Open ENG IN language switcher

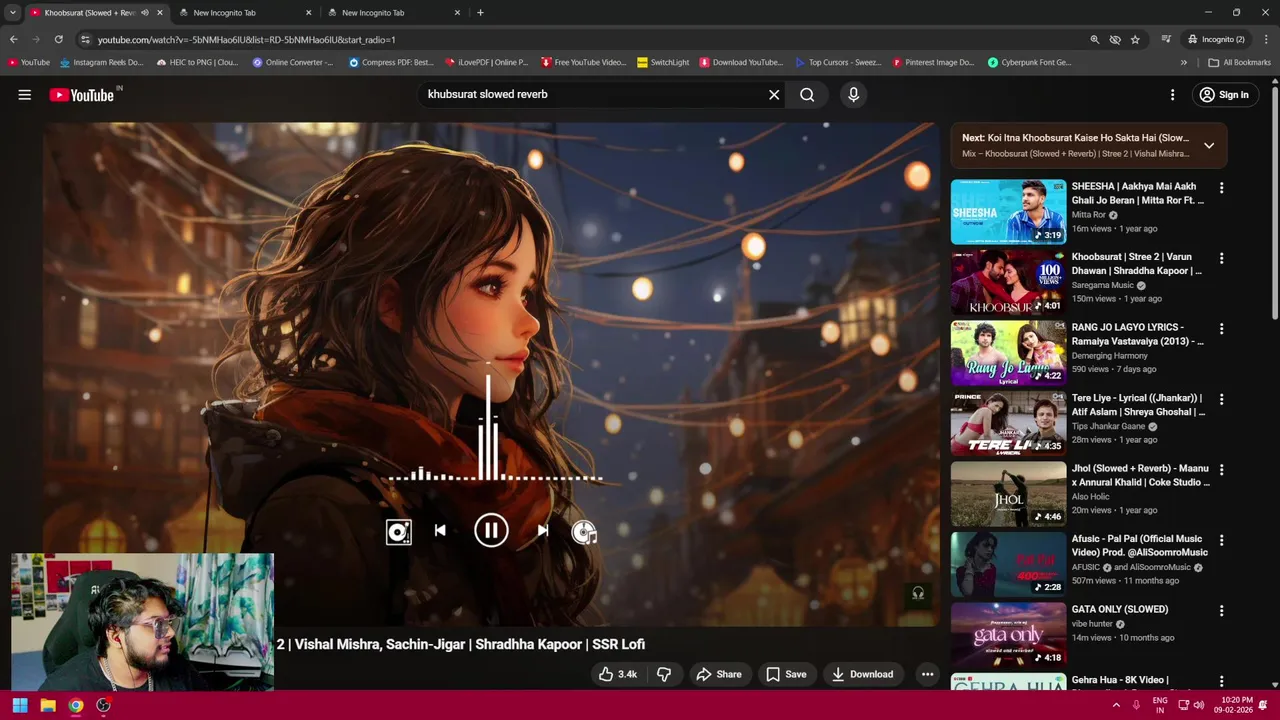[x=1160, y=705]
